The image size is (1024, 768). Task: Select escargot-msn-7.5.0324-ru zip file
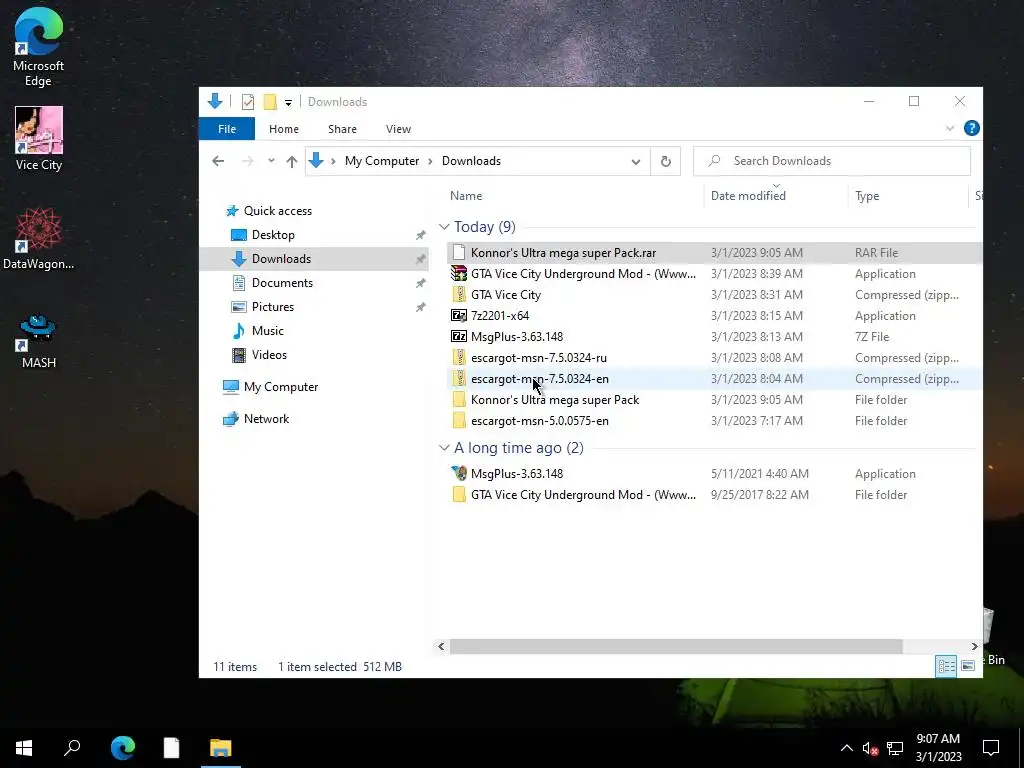[714, 358]
